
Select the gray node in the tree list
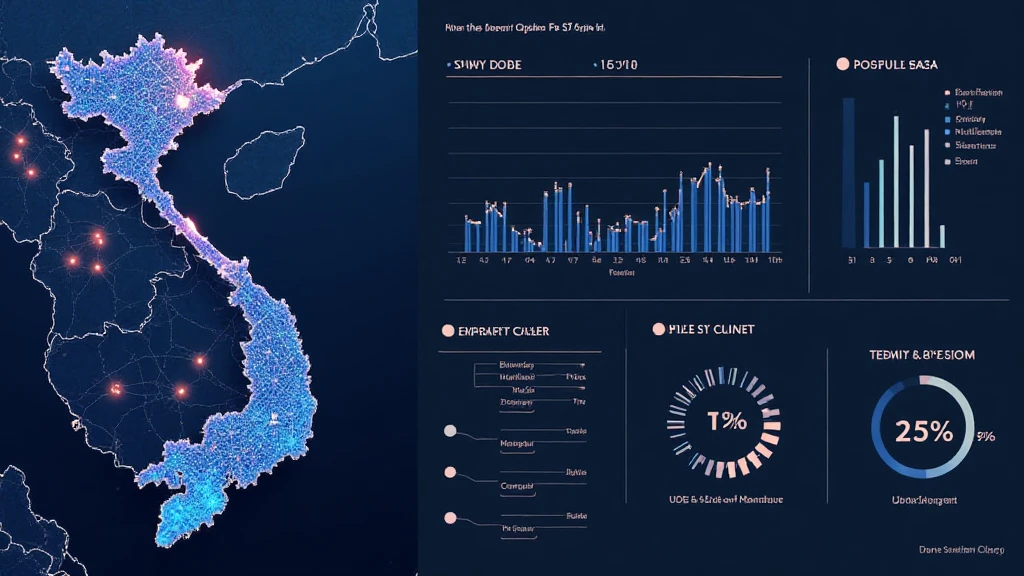[449, 431]
